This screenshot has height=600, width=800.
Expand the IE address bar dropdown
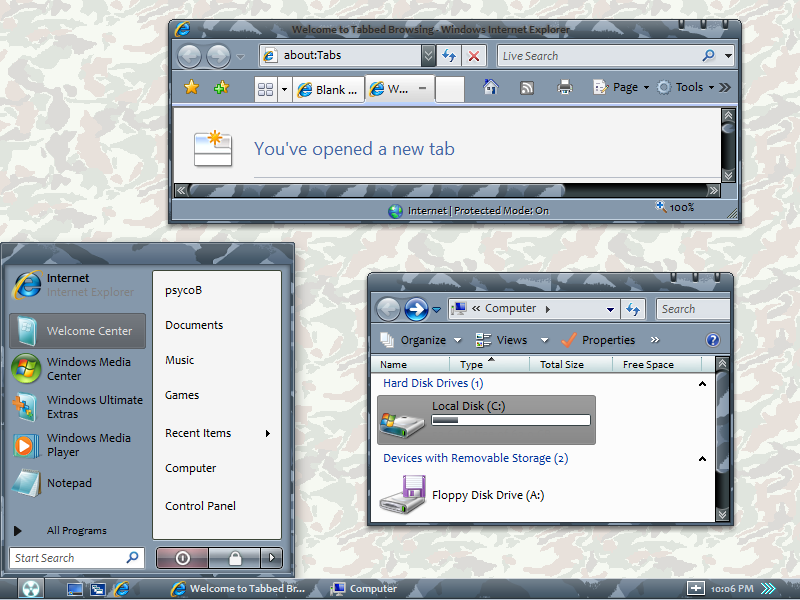click(x=428, y=55)
